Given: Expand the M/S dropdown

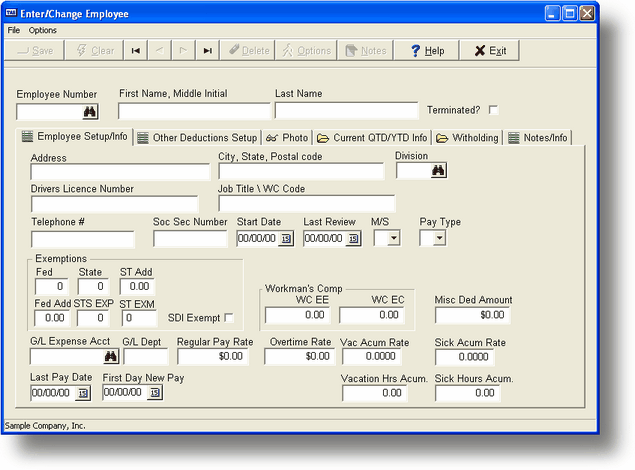Looking at the screenshot, I should coord(394,238).
